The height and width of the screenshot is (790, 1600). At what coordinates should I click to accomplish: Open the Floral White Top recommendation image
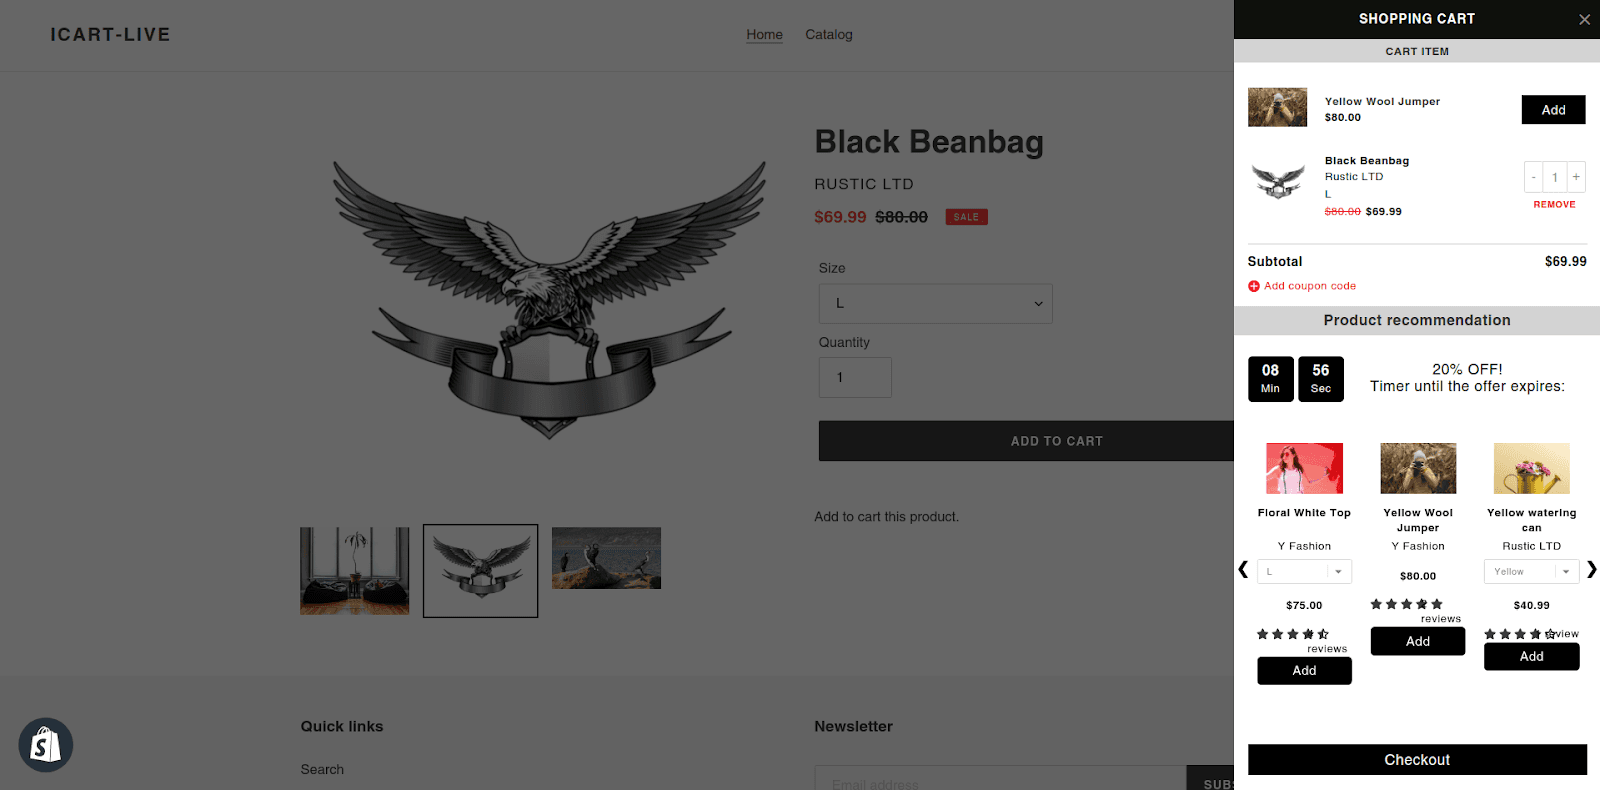(x=1304, y=468)
